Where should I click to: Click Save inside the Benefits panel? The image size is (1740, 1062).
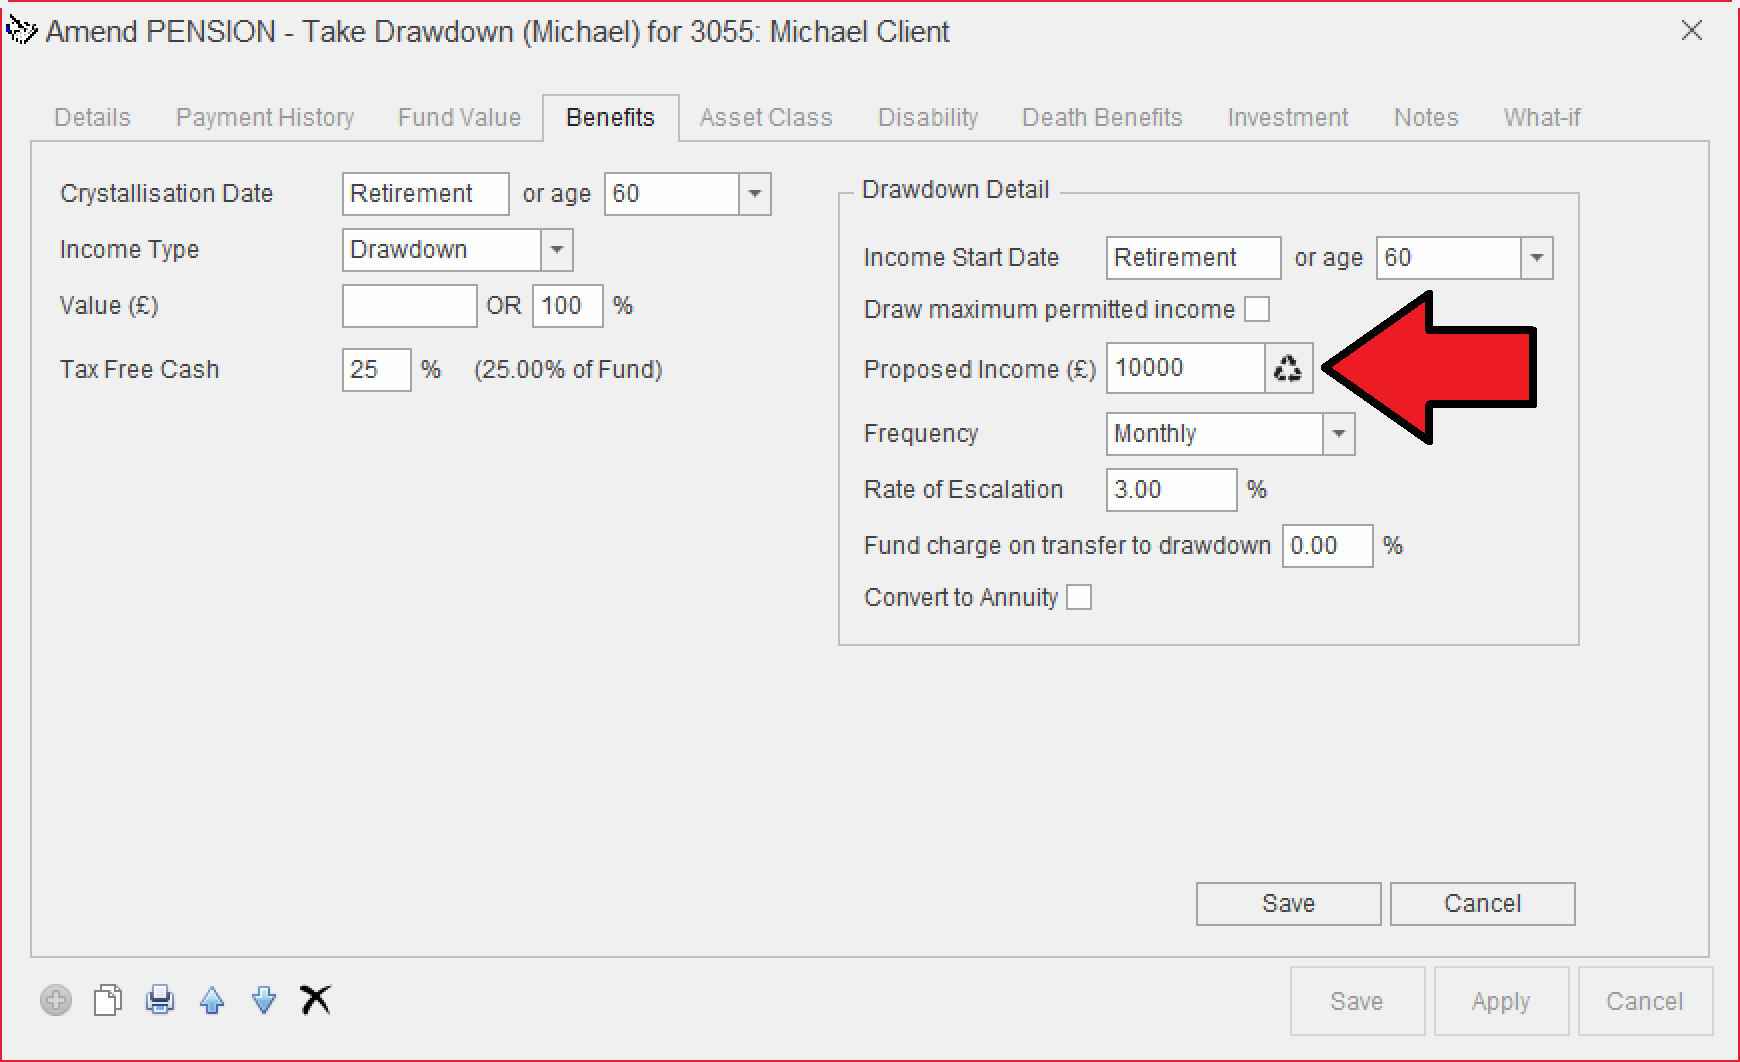pyautogui.click(x=1288, y=904)
